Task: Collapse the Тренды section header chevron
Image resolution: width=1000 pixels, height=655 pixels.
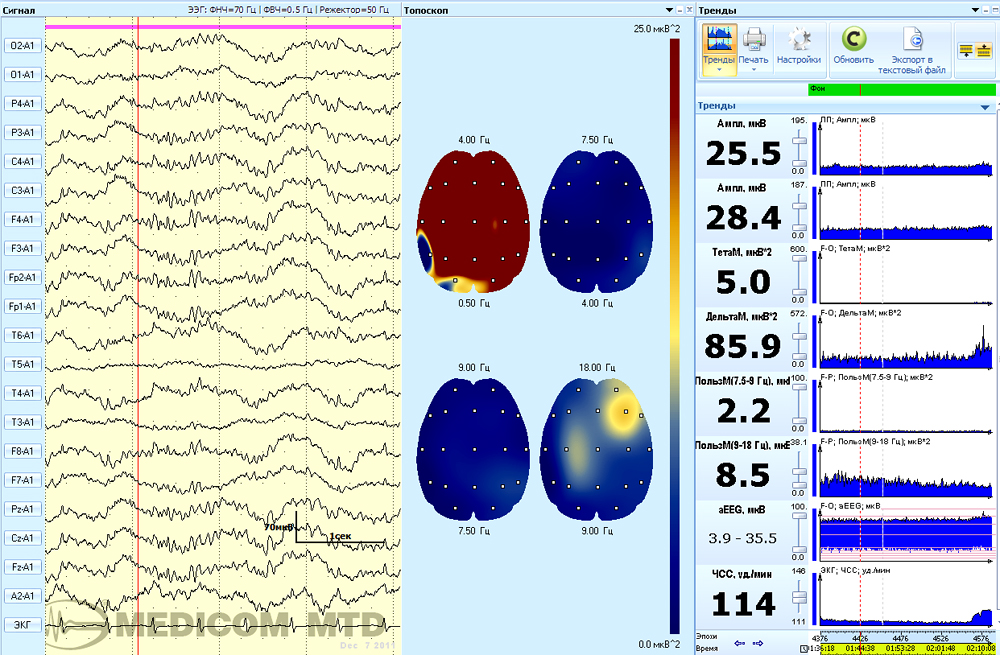Action: 985,107
